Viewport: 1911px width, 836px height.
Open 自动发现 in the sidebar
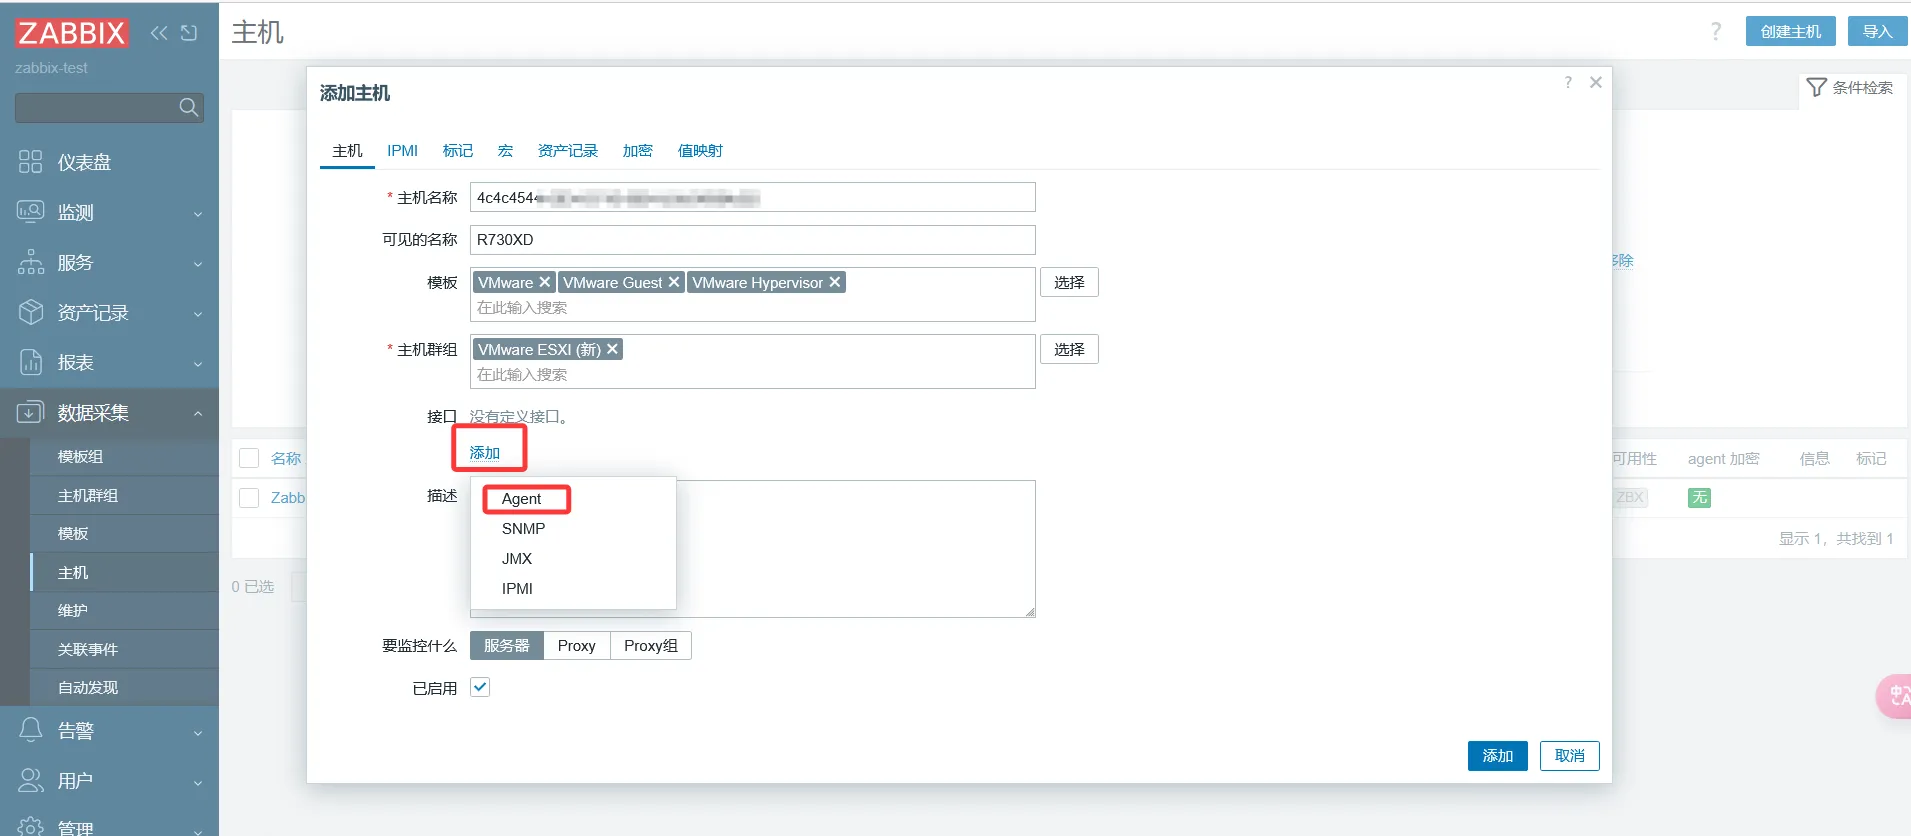[124, 687]
